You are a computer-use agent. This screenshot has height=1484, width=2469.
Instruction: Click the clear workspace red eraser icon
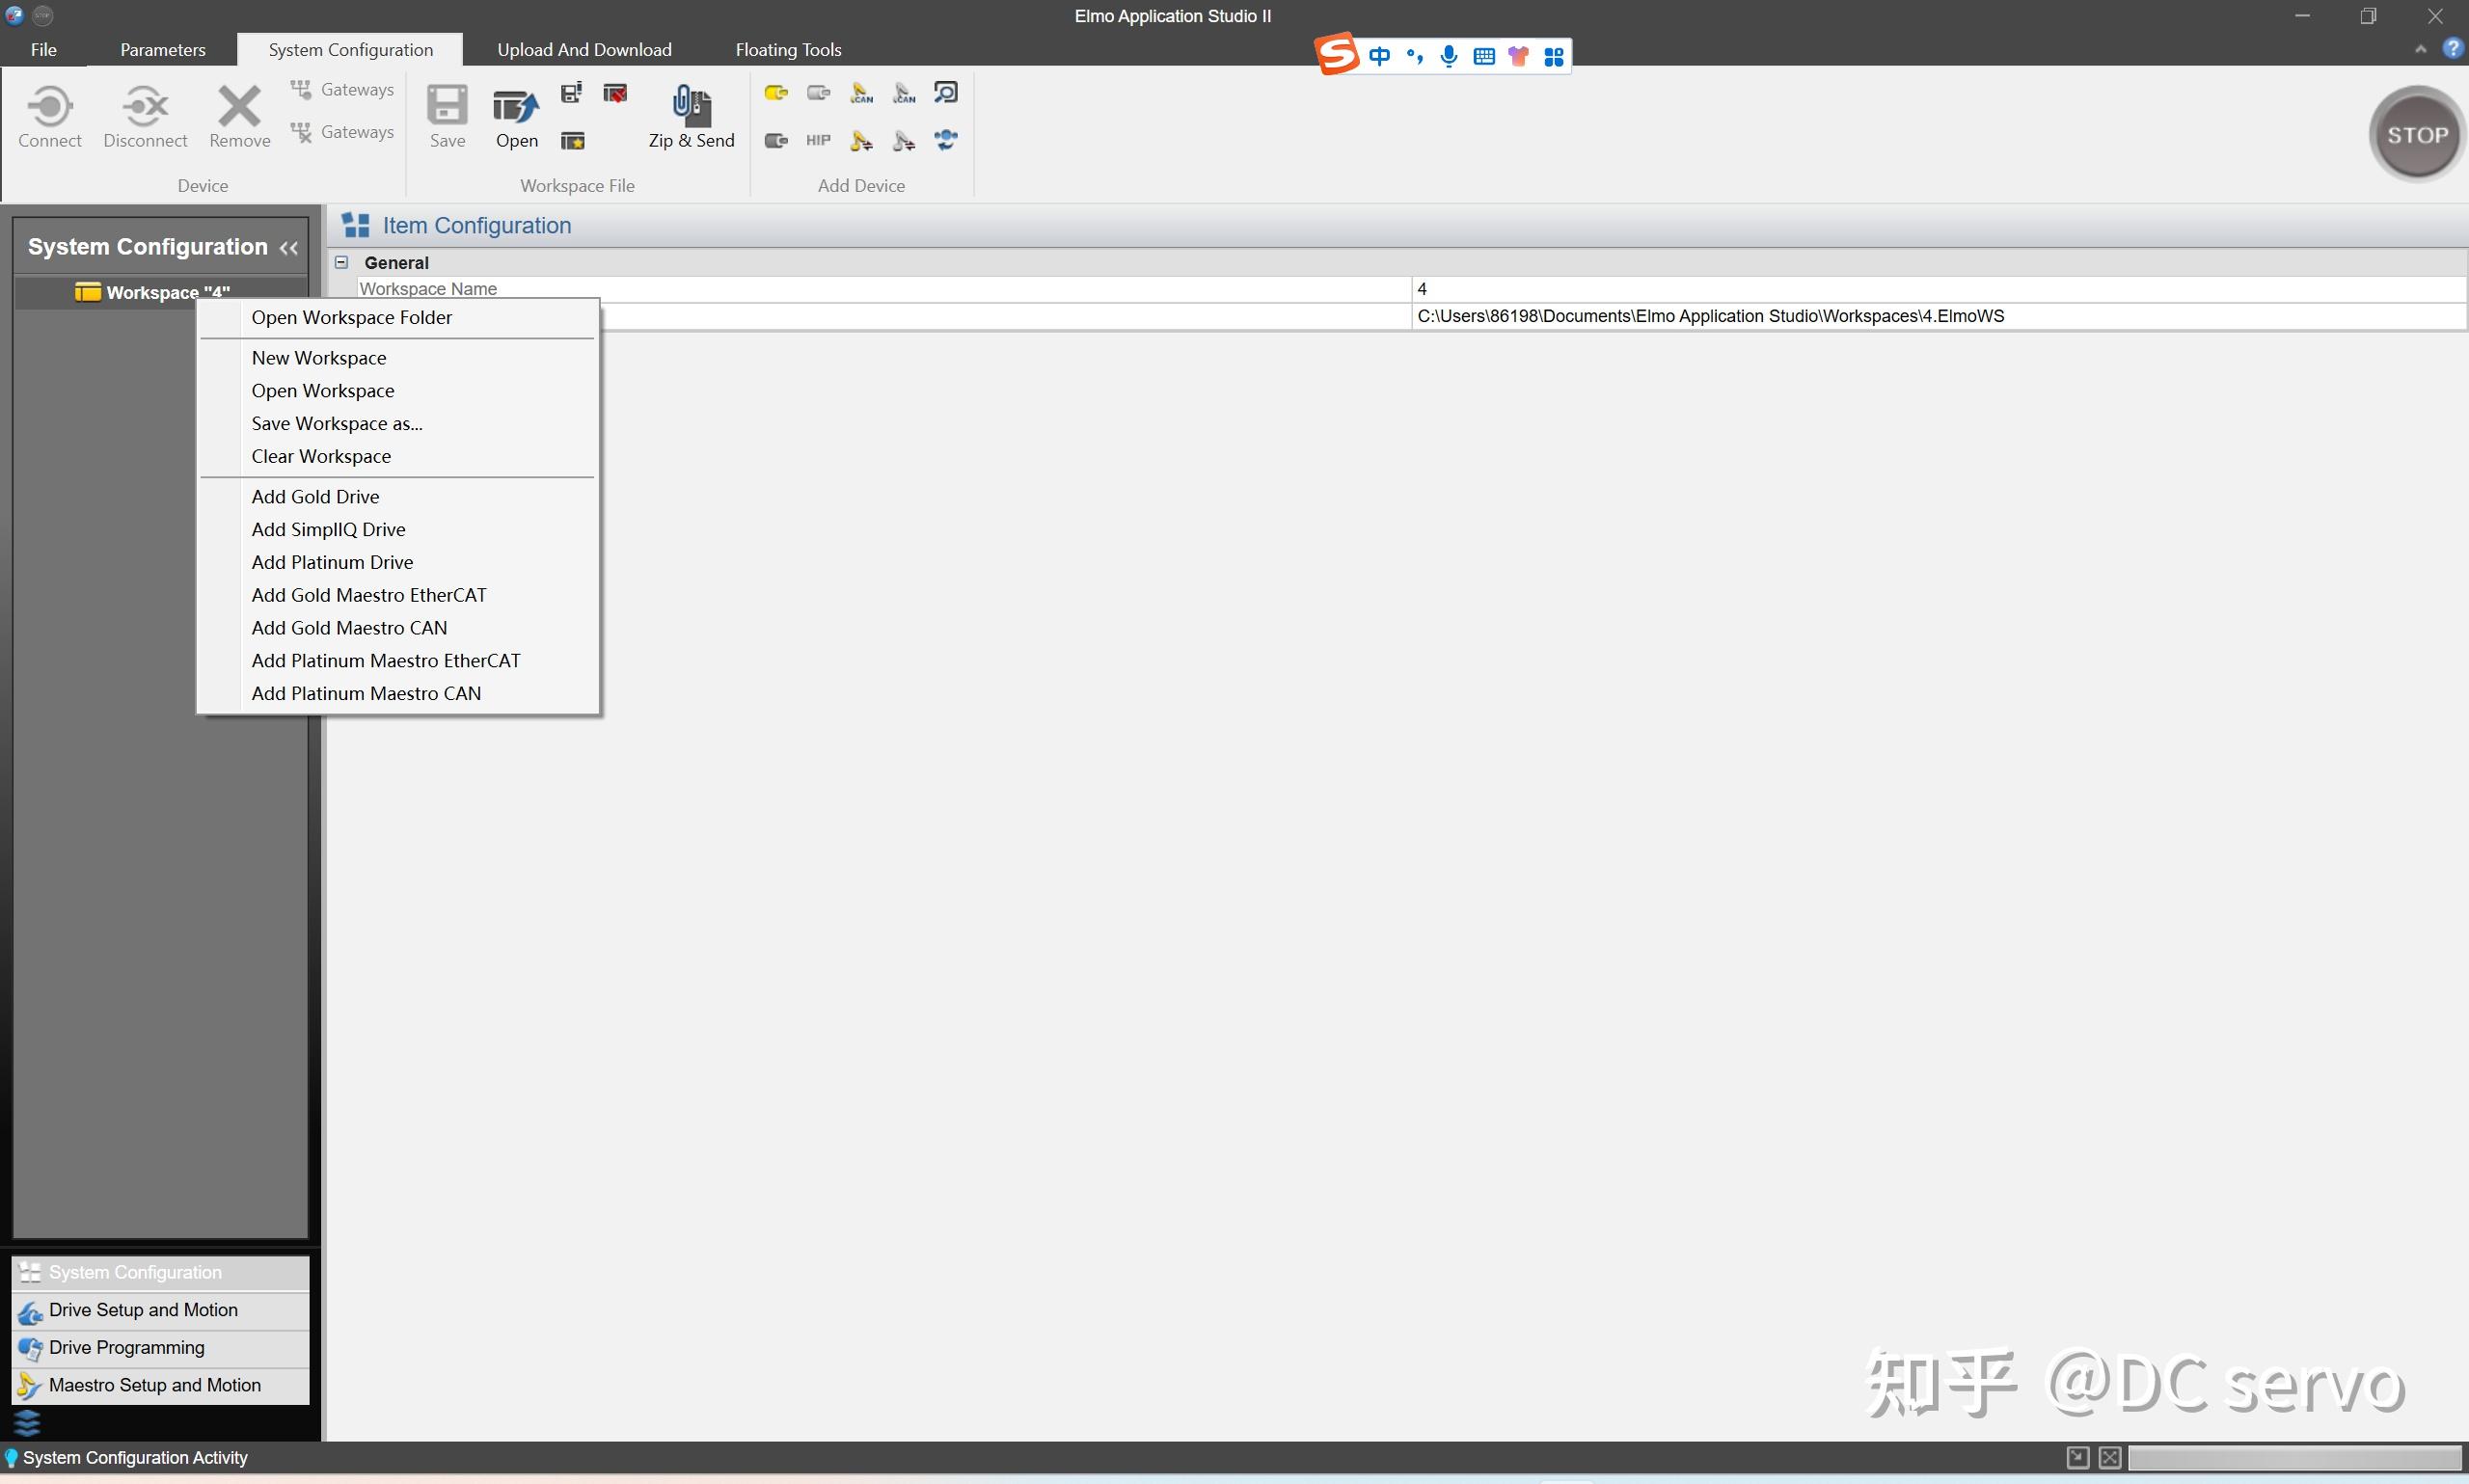point(615,94)
